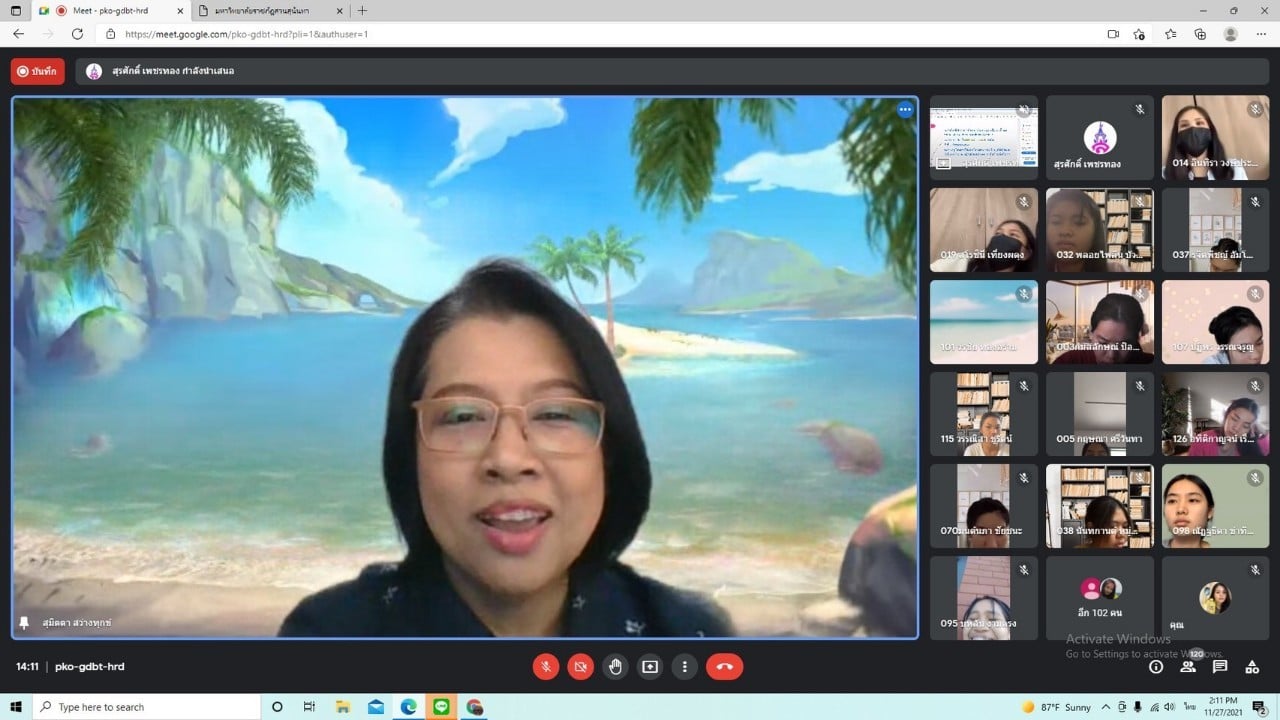Image resolution: width=1280 pixels, height=720 pixels.
Task: Leave the call with red hang-up button
Action: coord(724,666)
